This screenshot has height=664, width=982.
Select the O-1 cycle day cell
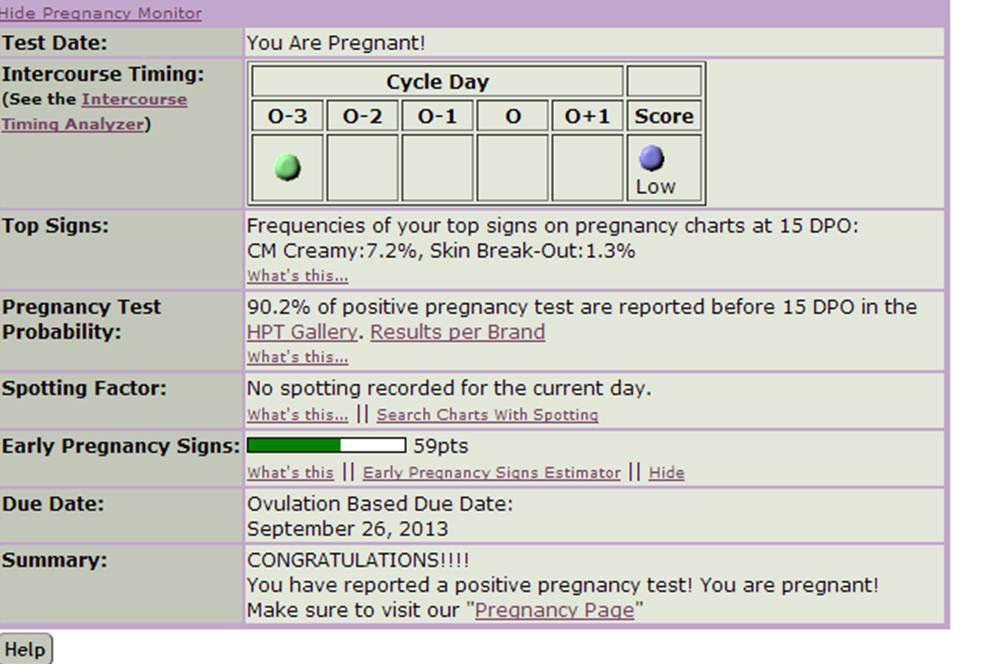point(437,167)
